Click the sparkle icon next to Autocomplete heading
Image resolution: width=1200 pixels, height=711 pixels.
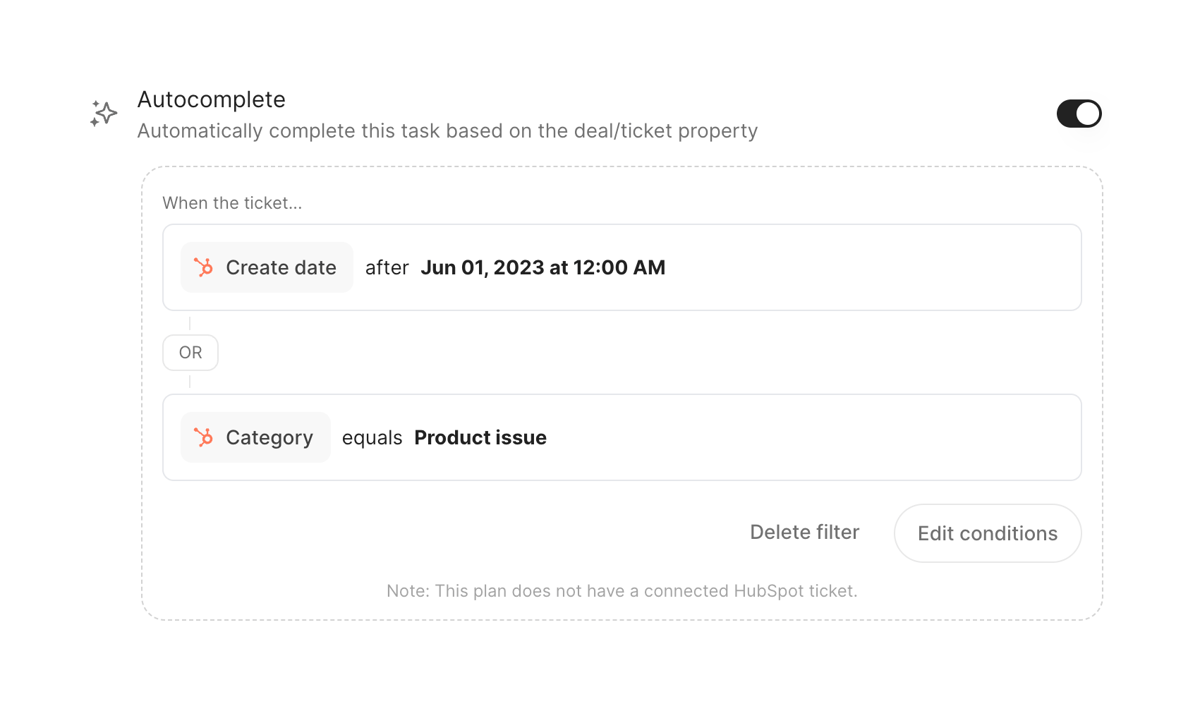(x=103, y=113)
